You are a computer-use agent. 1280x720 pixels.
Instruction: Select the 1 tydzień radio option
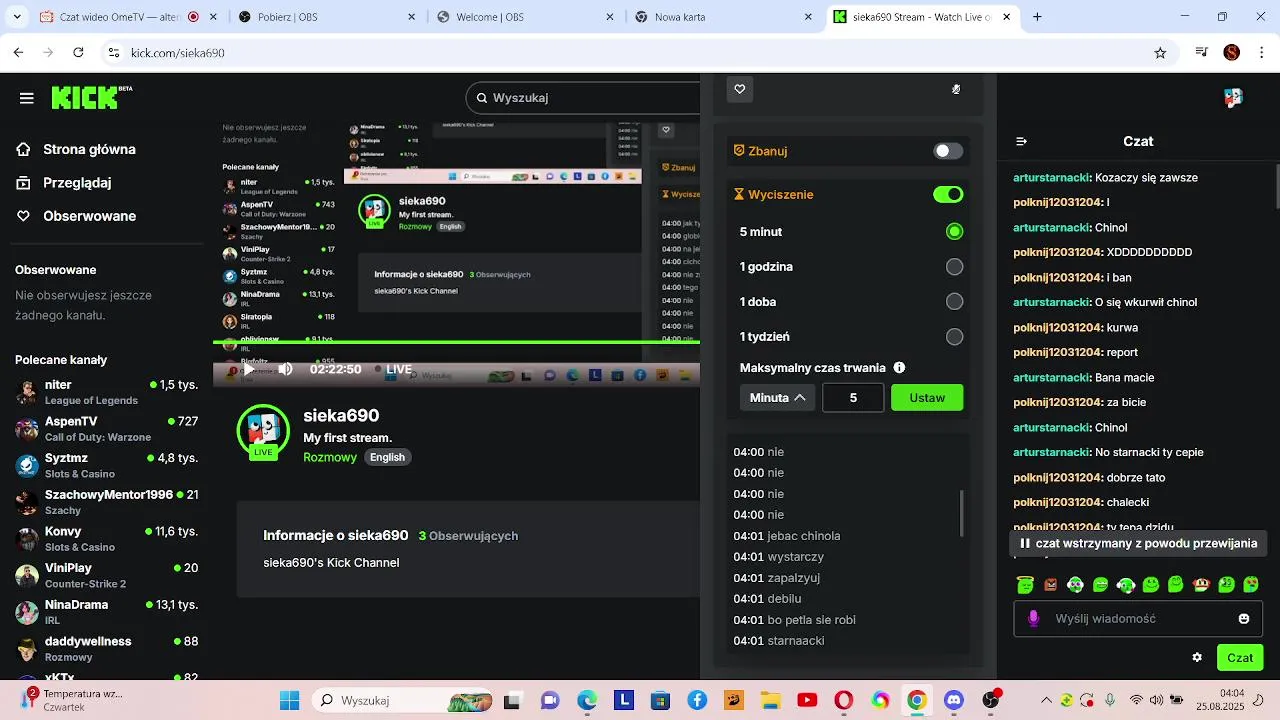954,337
